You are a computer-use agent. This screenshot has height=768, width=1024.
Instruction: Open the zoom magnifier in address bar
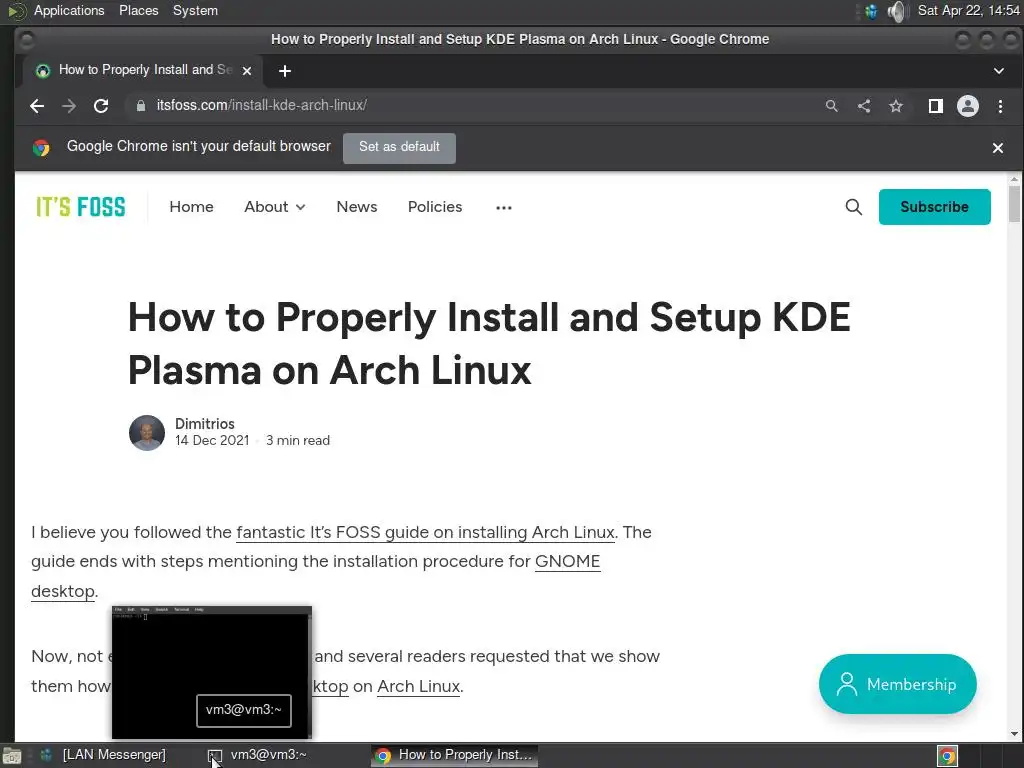point(831,106)
